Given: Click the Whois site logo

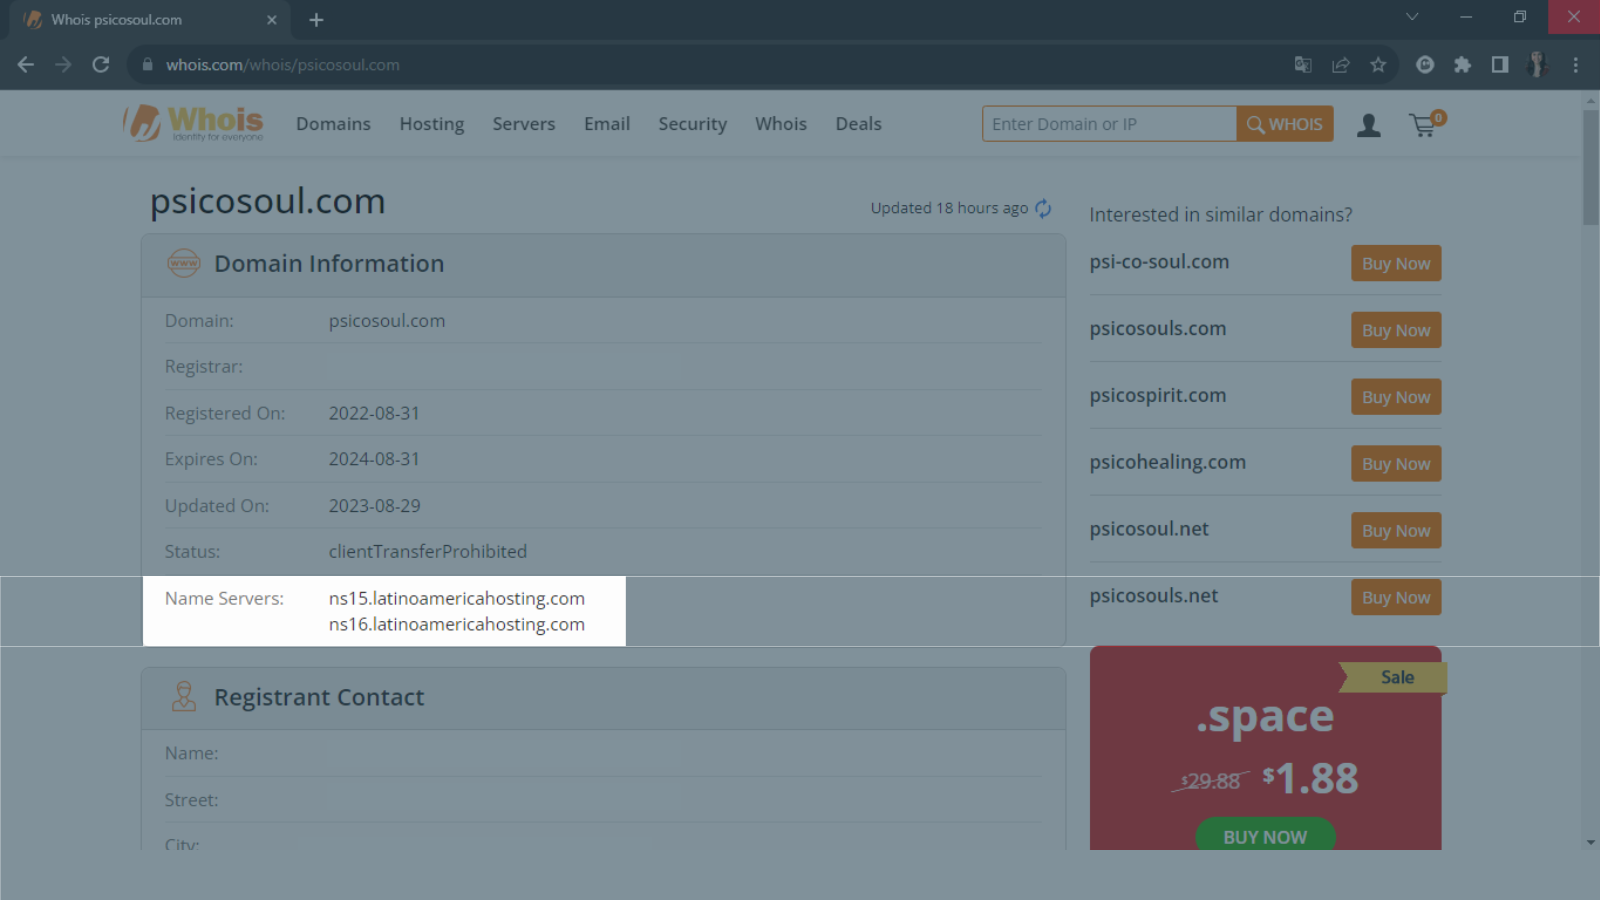Looking at the screenshot, I should [x=193, y=123].
